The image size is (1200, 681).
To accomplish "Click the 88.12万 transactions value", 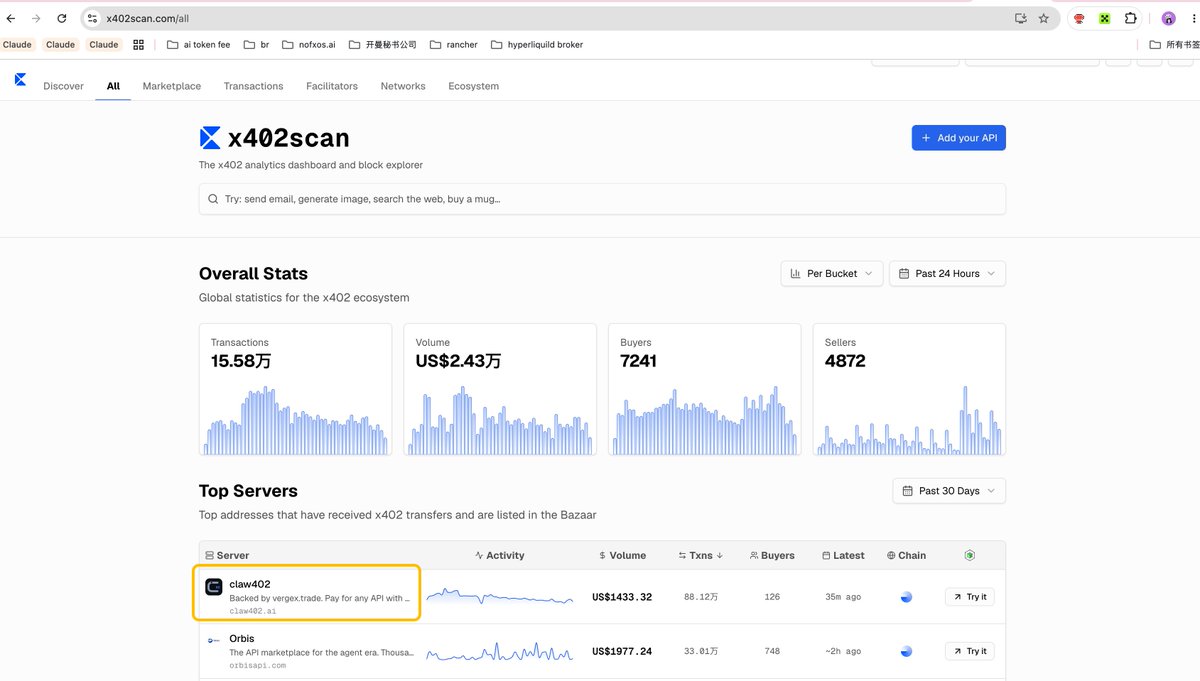I will (x=701, y=597).
